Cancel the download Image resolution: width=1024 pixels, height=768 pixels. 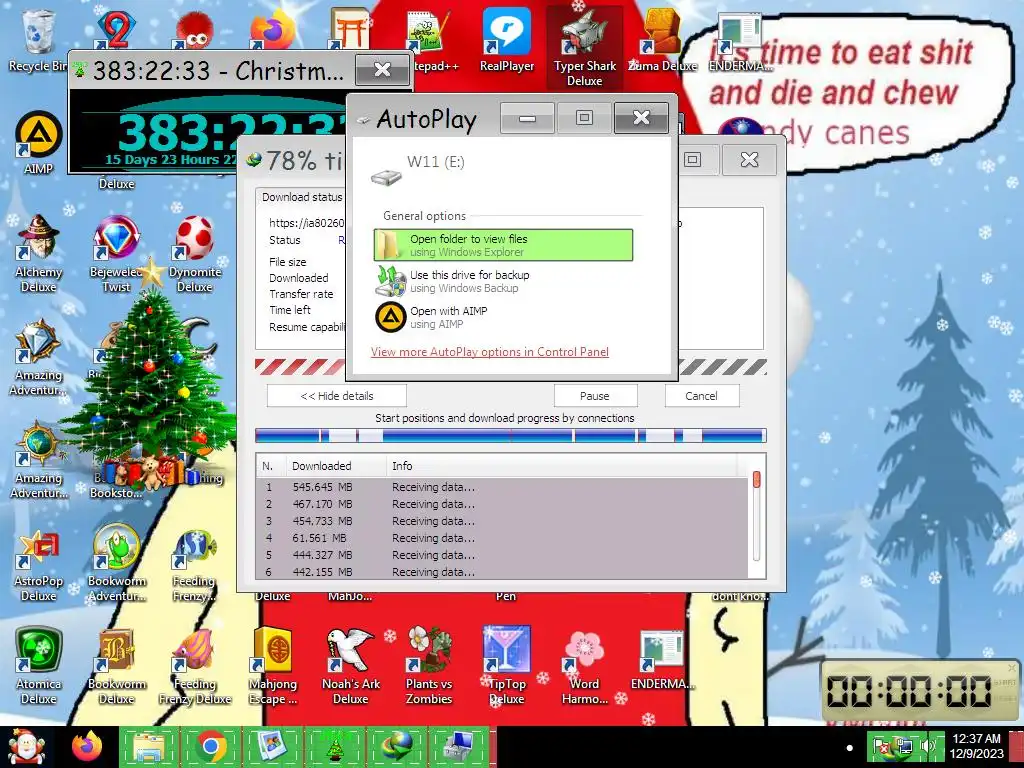click(701, 396)
